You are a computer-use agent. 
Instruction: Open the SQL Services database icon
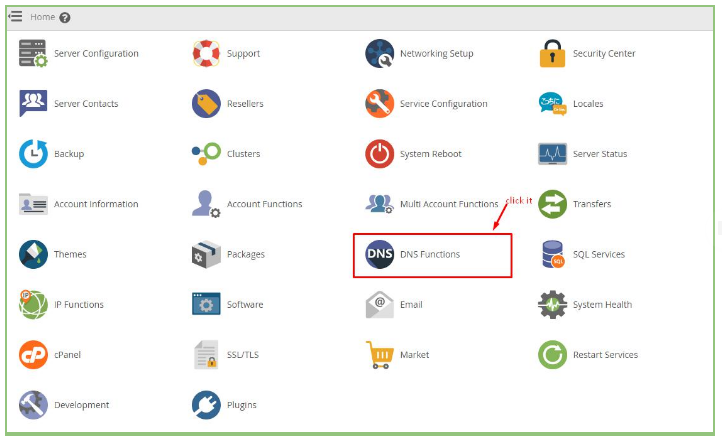pyautogui.click(x=552, y=254)
